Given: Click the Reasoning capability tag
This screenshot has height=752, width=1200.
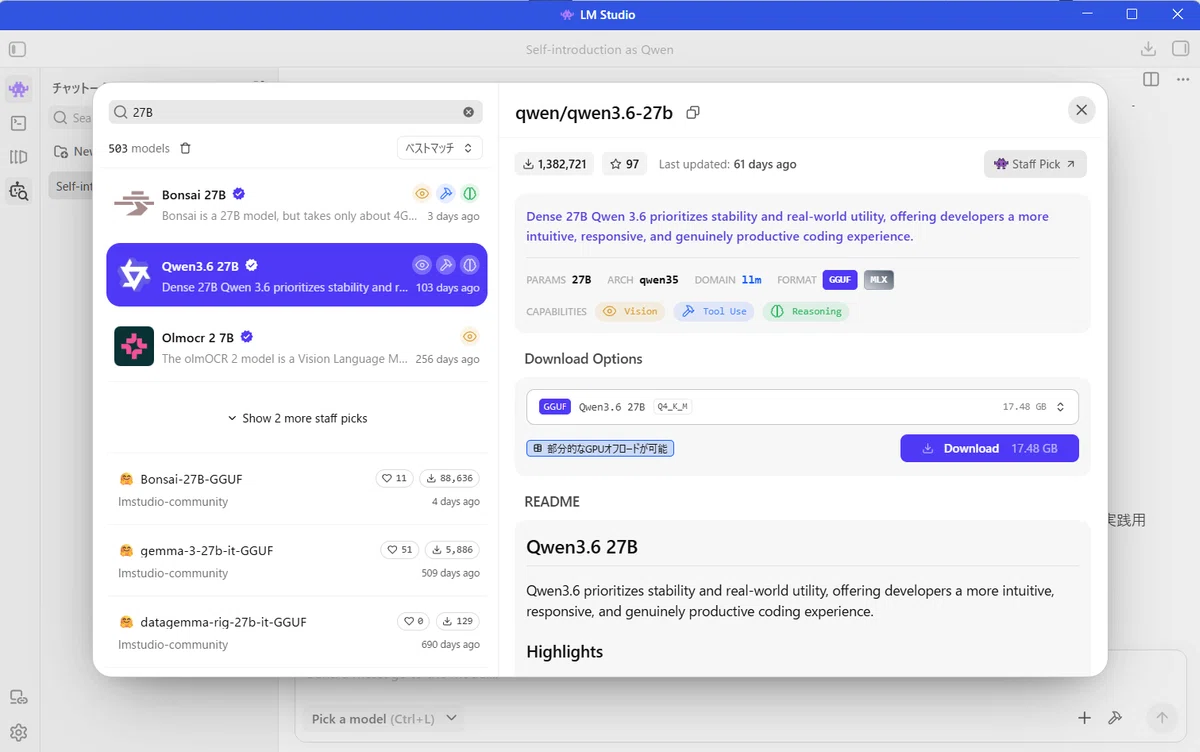Looking at the screenshot, I should (806, 312).
